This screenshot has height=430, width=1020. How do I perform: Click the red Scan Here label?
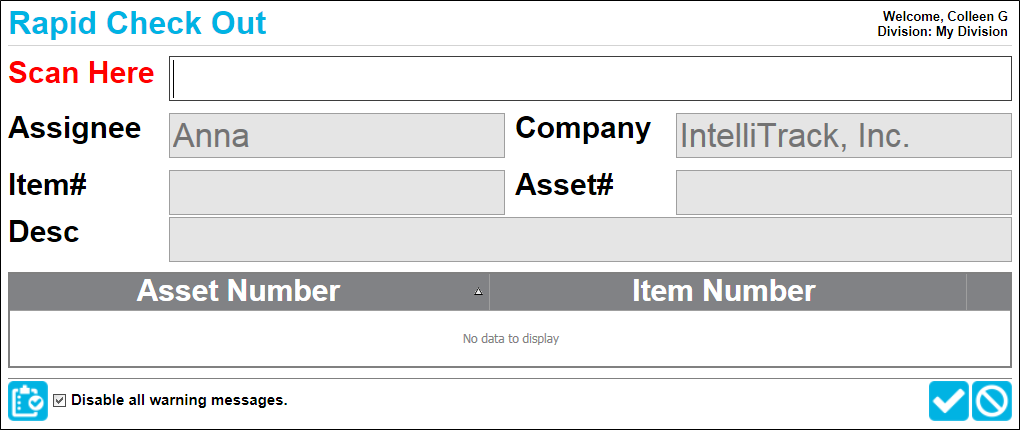pyautogui.click(x=81, y=73)
